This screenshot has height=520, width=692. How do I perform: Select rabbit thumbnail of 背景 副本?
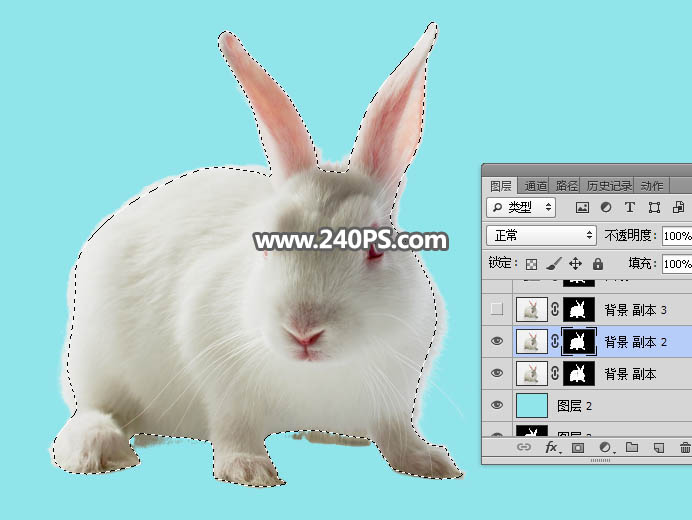[532, 373]
